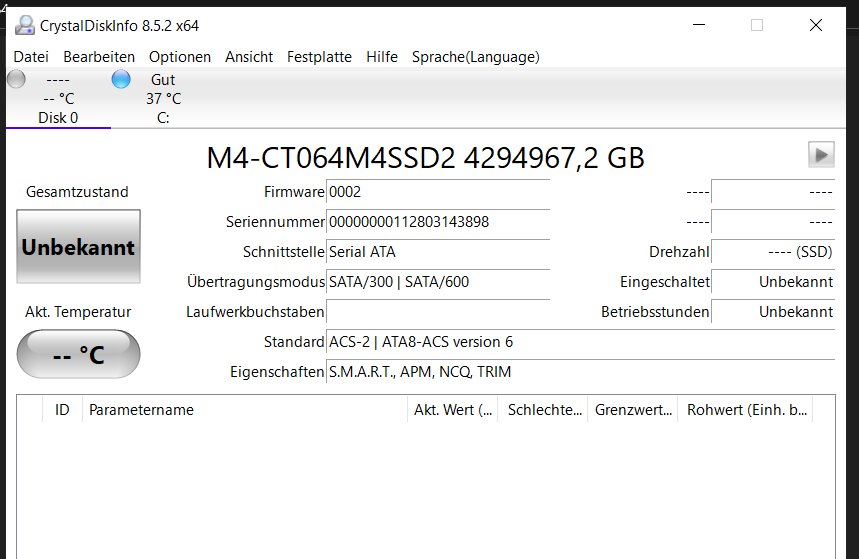This screenshot has width=859, height=559.
Task: Click the Schlechte... column header
Action: [x=542, y=410]
